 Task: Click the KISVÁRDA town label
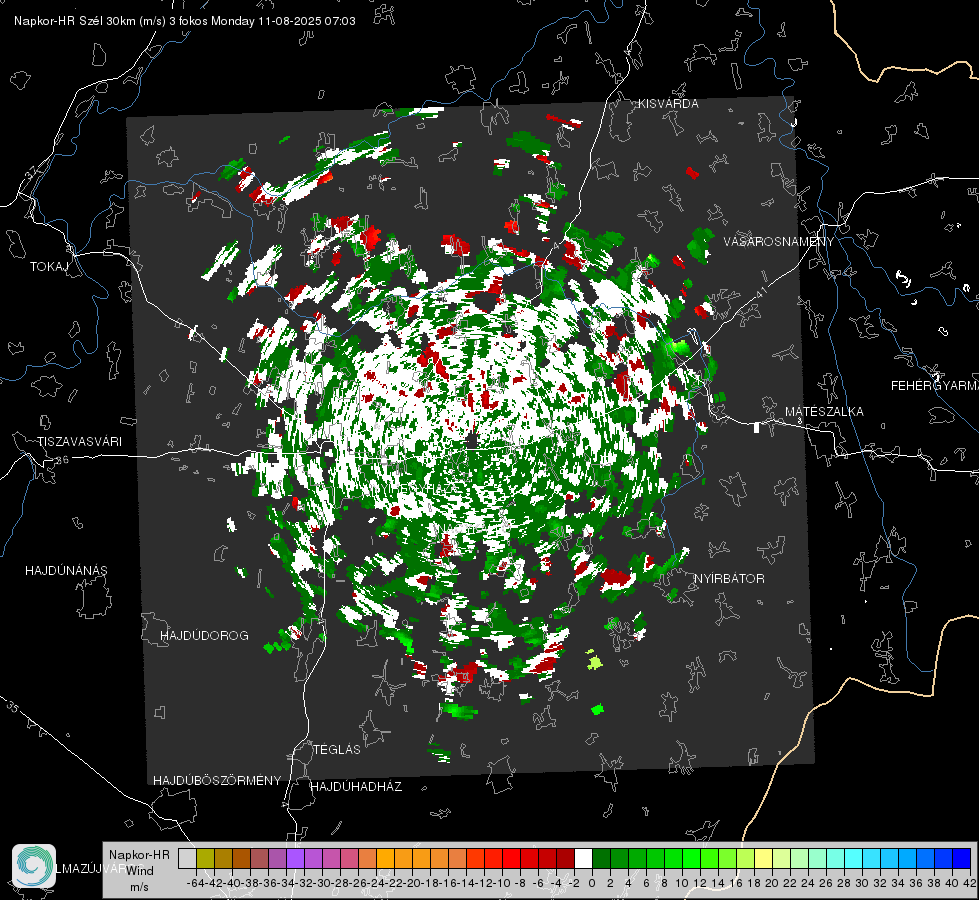pyautogui.click(x=668, y=104)
